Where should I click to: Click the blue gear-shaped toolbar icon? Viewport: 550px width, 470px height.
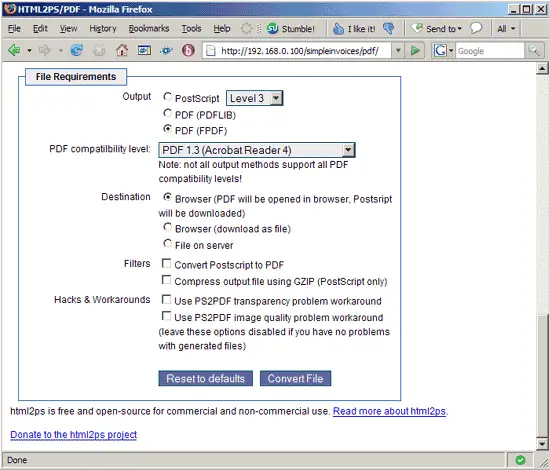pyautogui.click(x=166, y=51)
